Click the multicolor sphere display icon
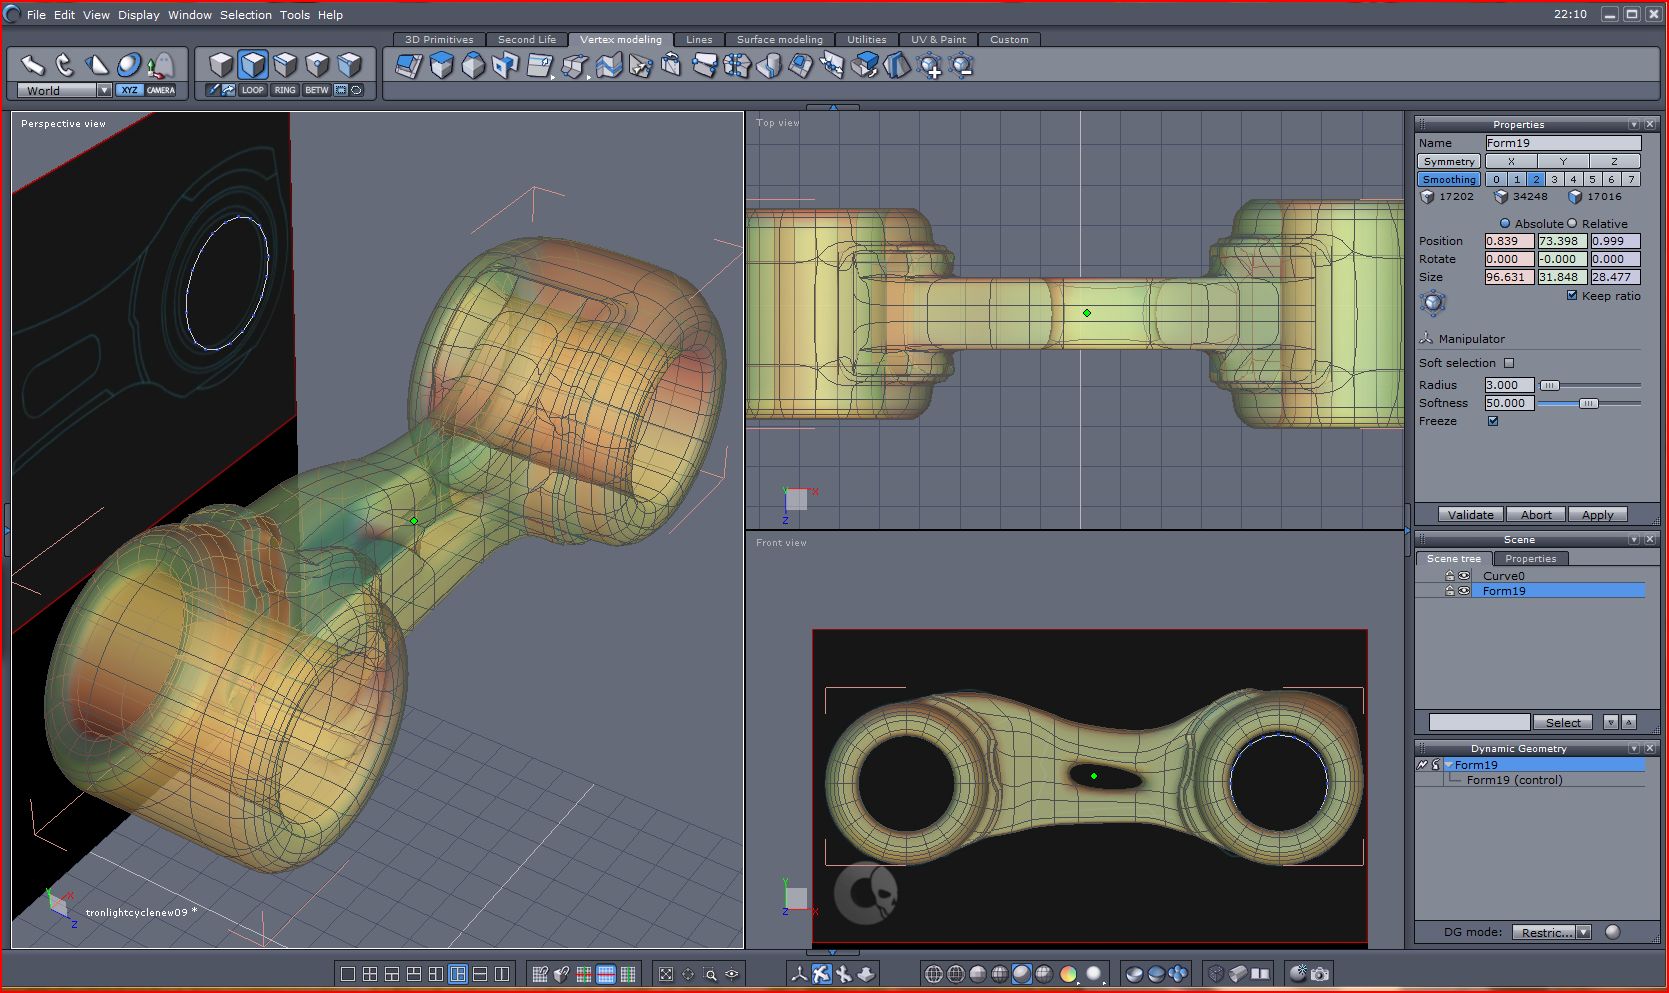The width and height of the screenshot is (1669, 993). pos(1068,974)
